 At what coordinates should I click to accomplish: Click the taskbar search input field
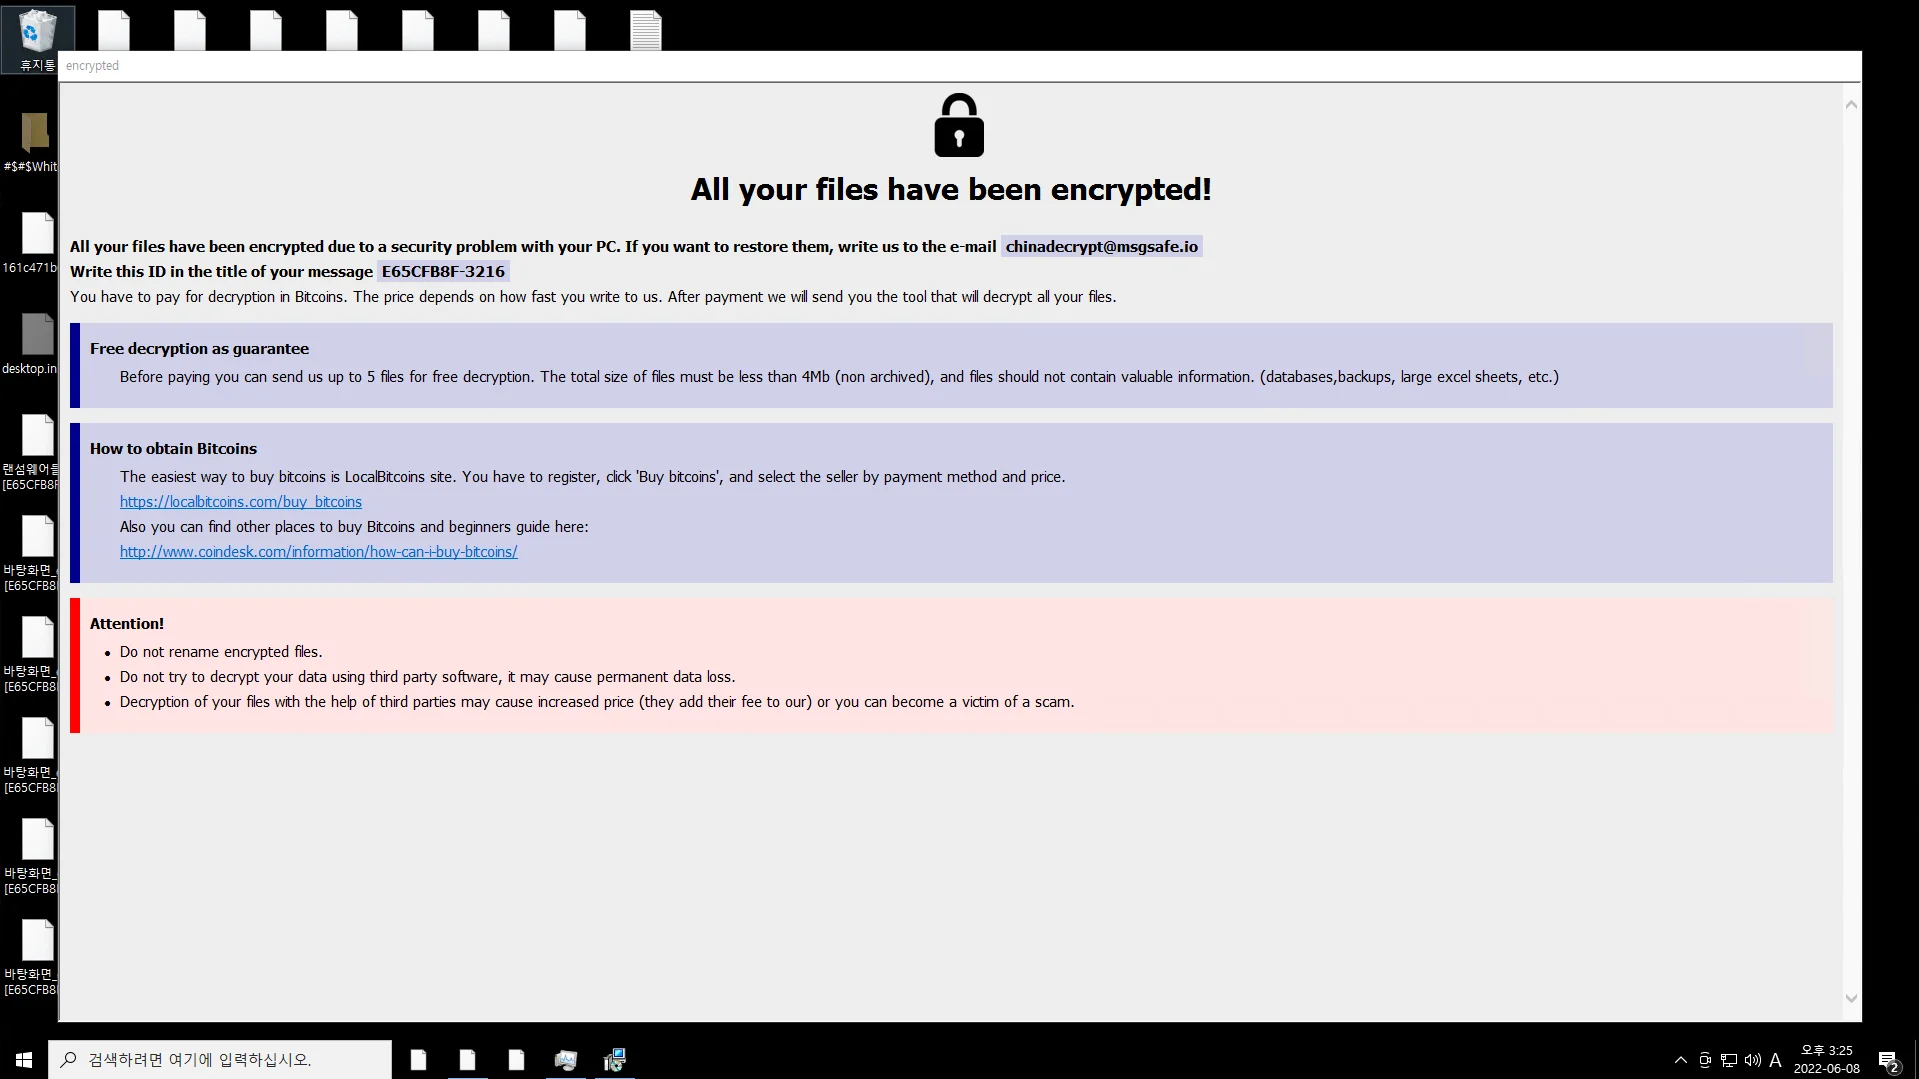[220, 1060]
